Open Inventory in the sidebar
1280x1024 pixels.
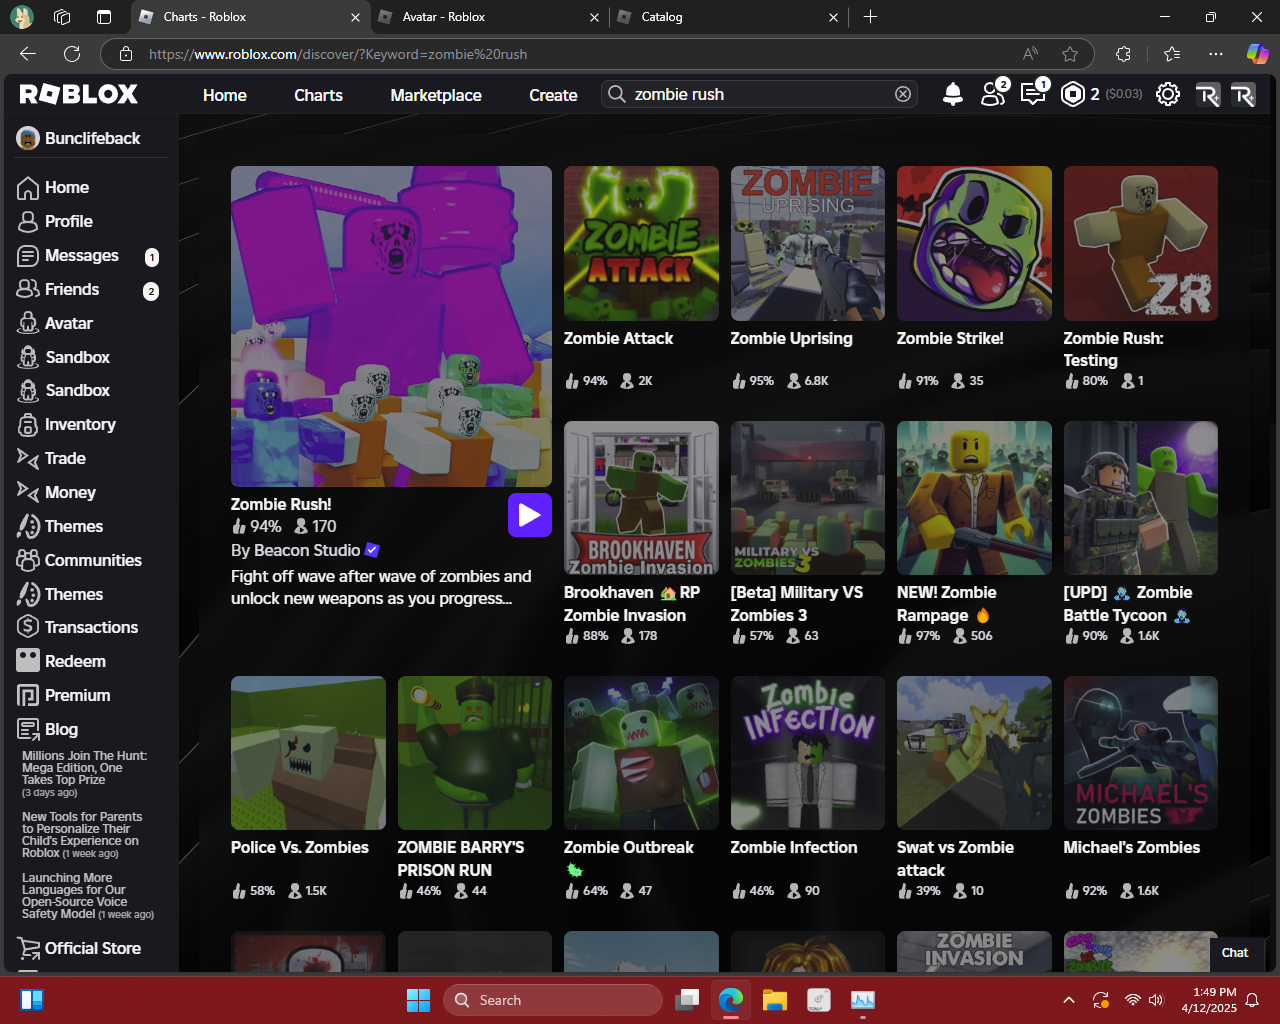67,424
